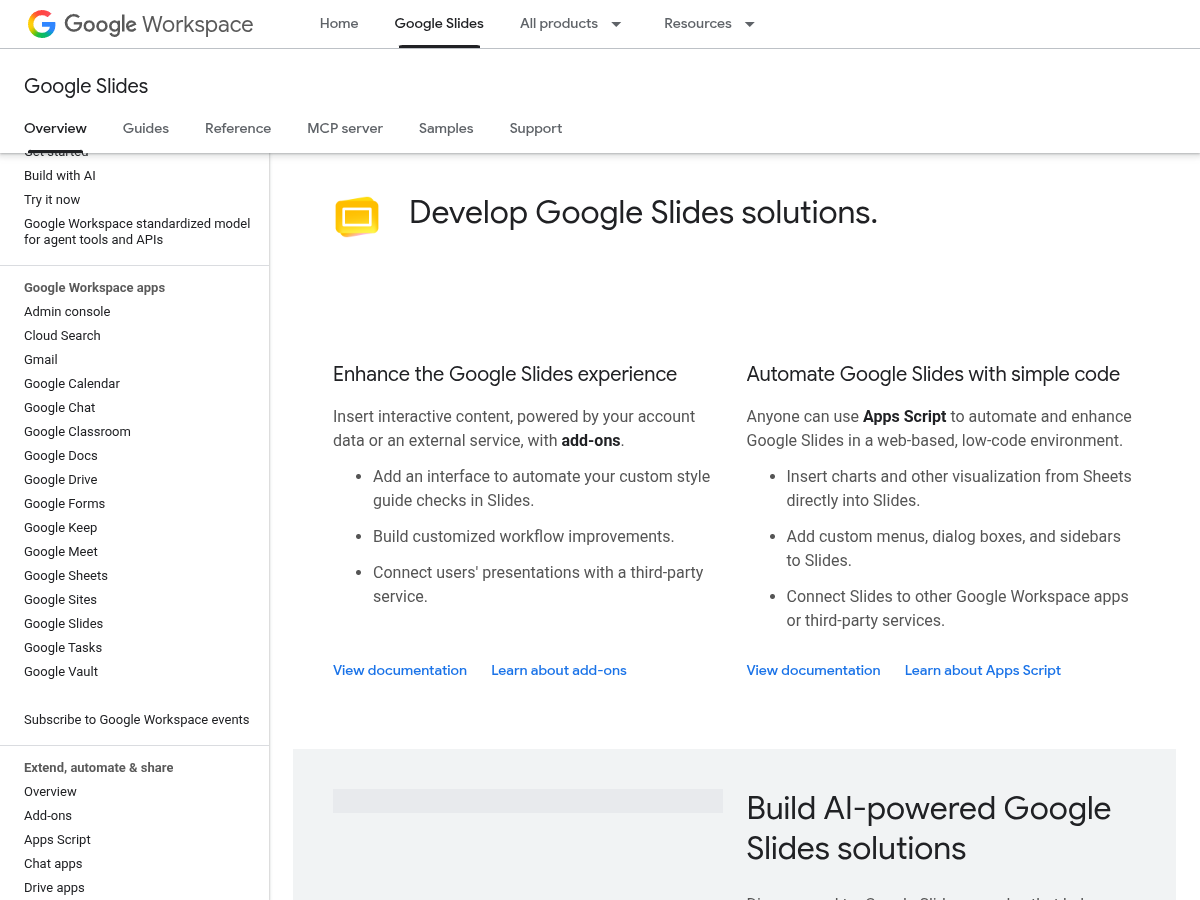Screen dimensions: 1200x900
Task: Open Gmail in the sidebar list
Action: point(41,359)
